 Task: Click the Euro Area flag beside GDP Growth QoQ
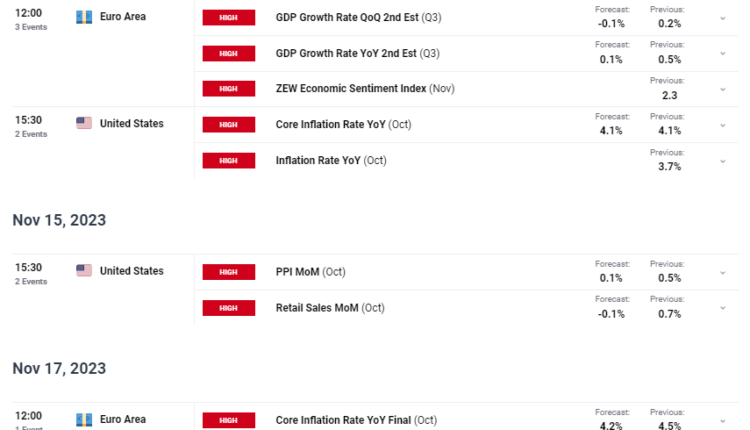pos(84,17)
